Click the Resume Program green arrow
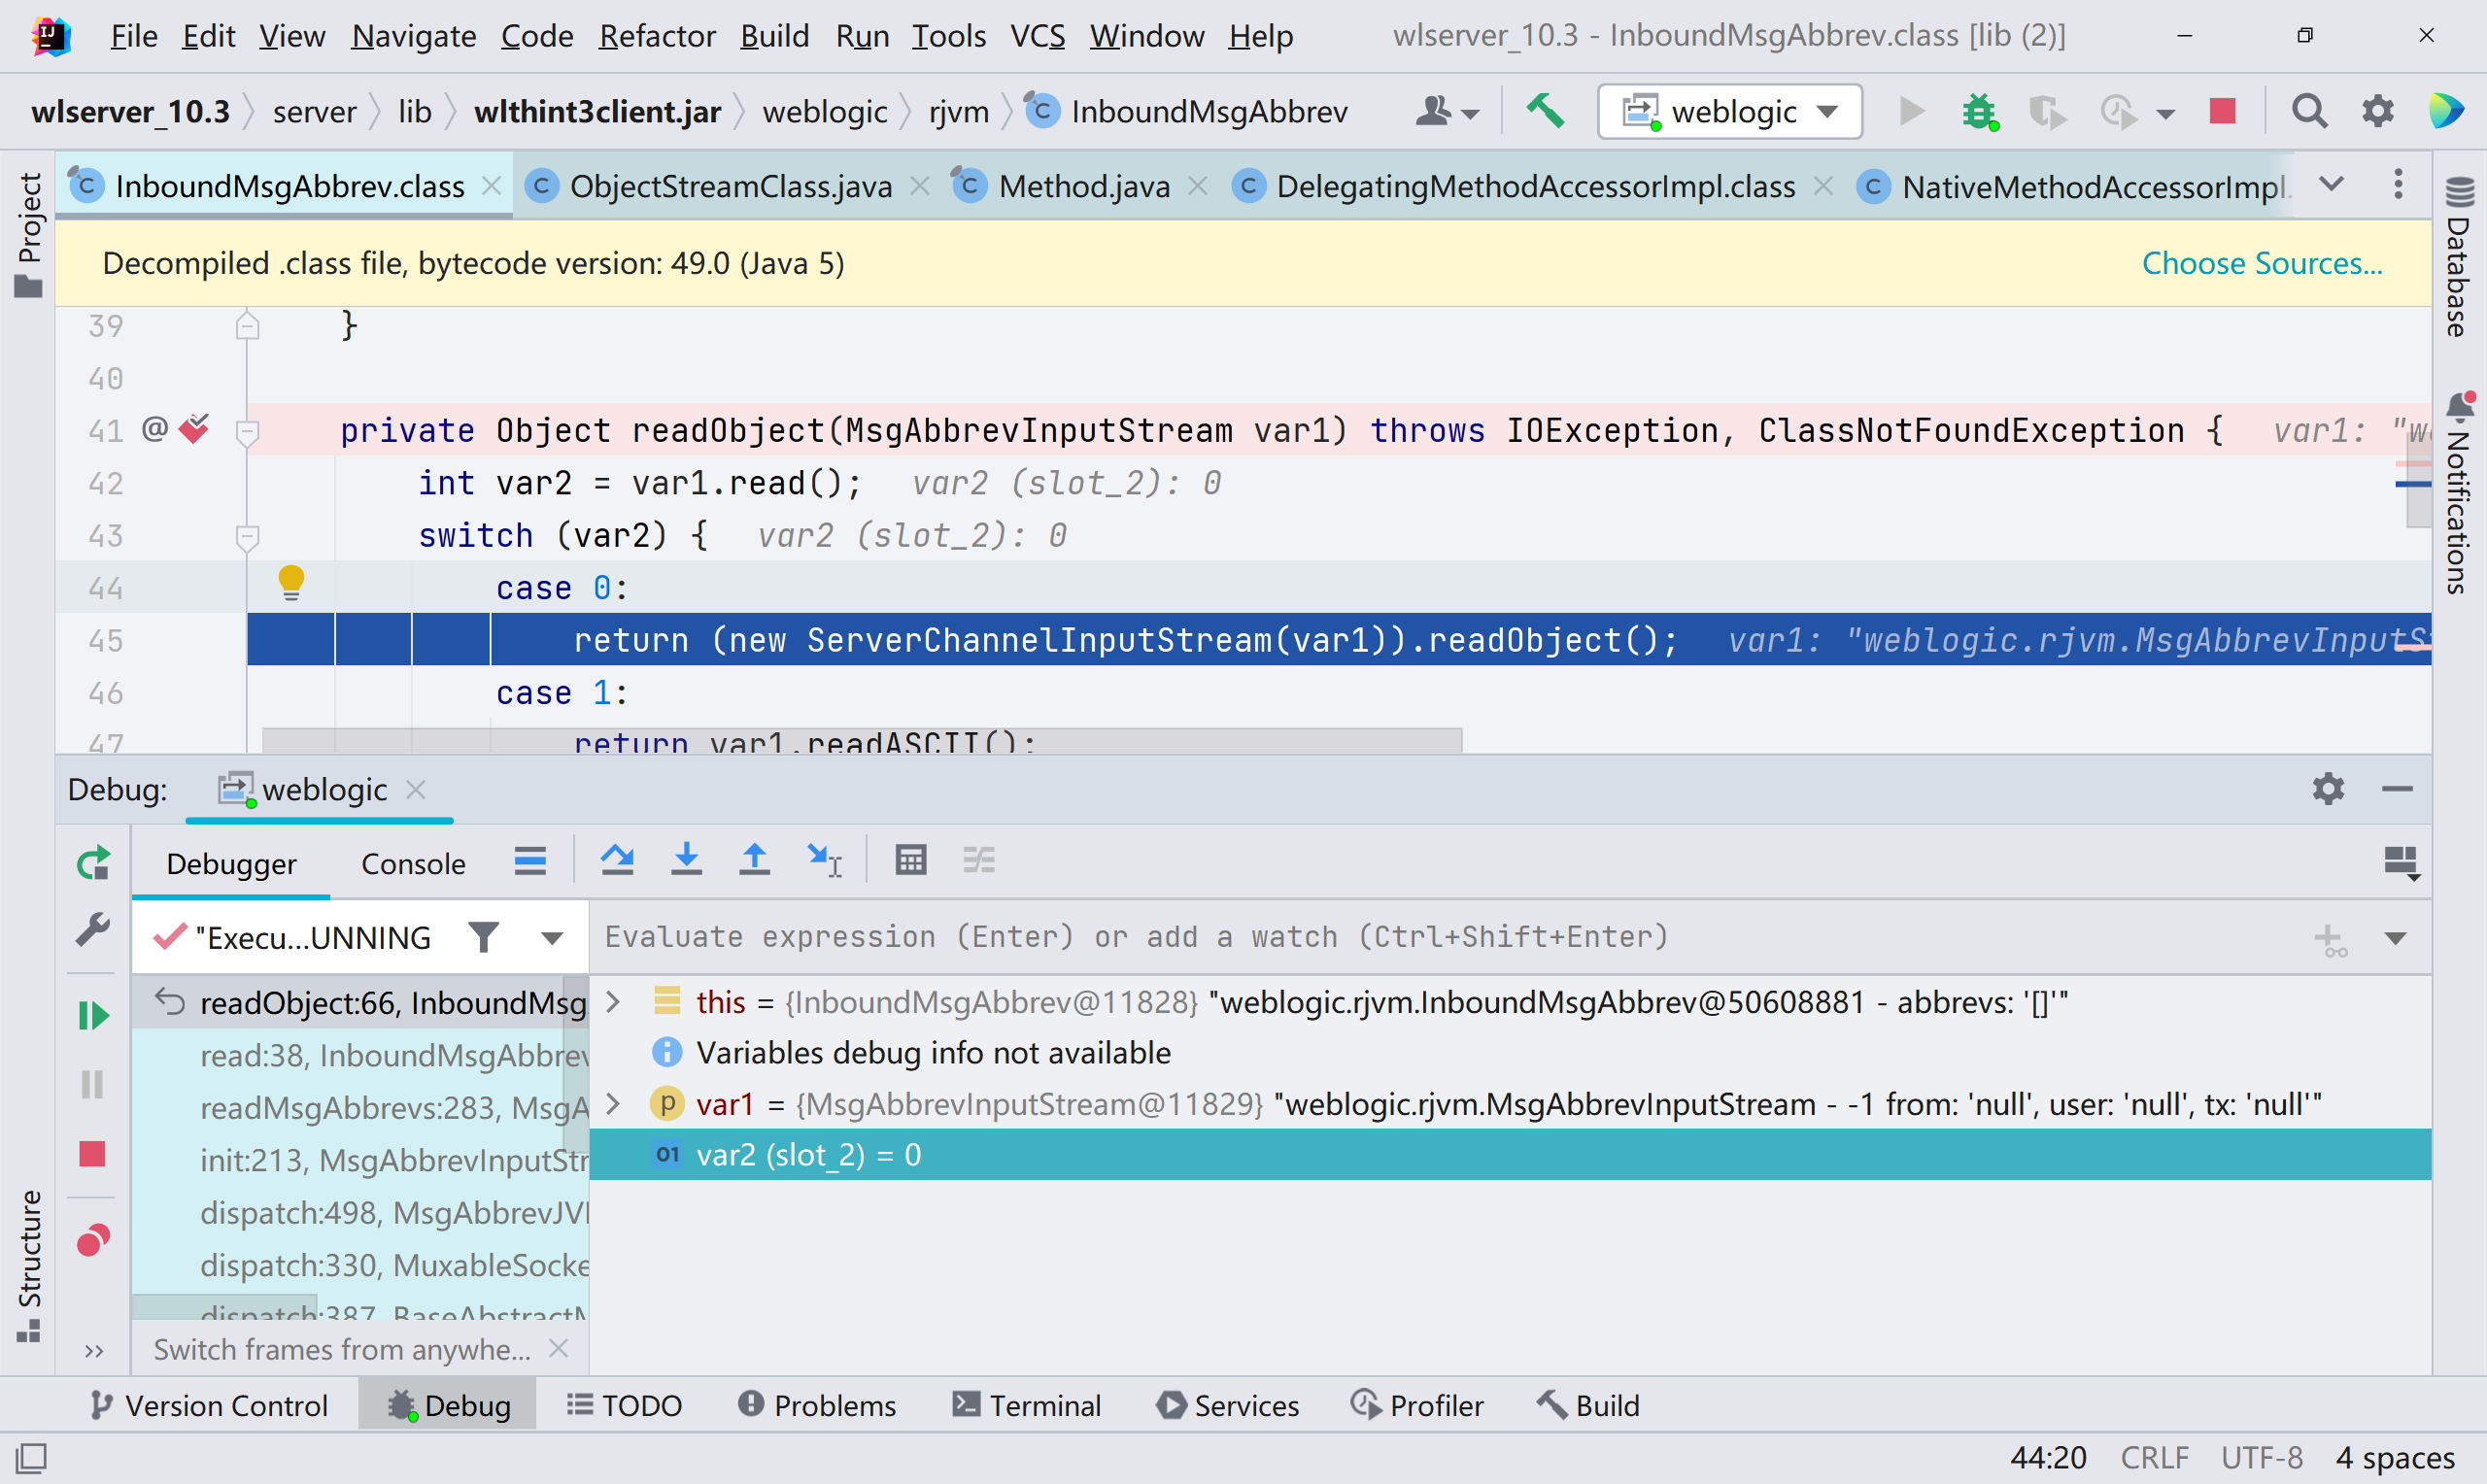 pyautogui.click(x=93, y=1016)
